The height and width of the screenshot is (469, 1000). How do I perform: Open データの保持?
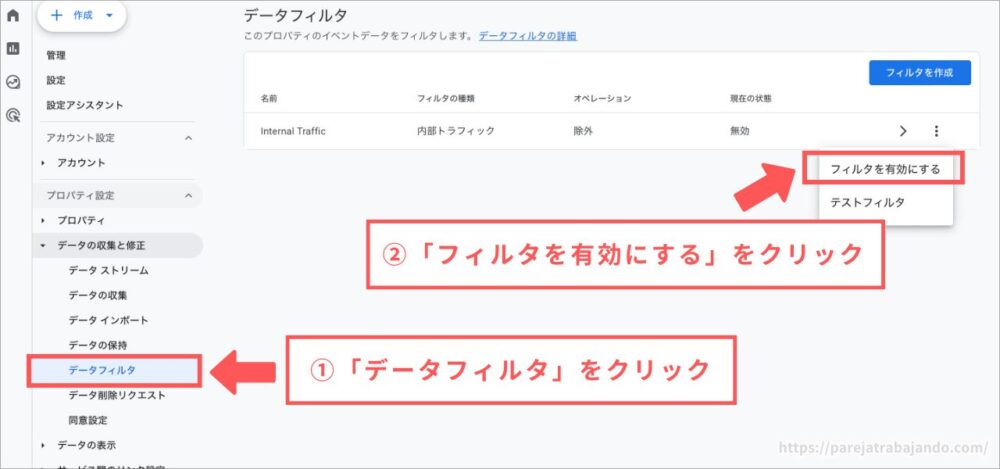coord(98,345)
